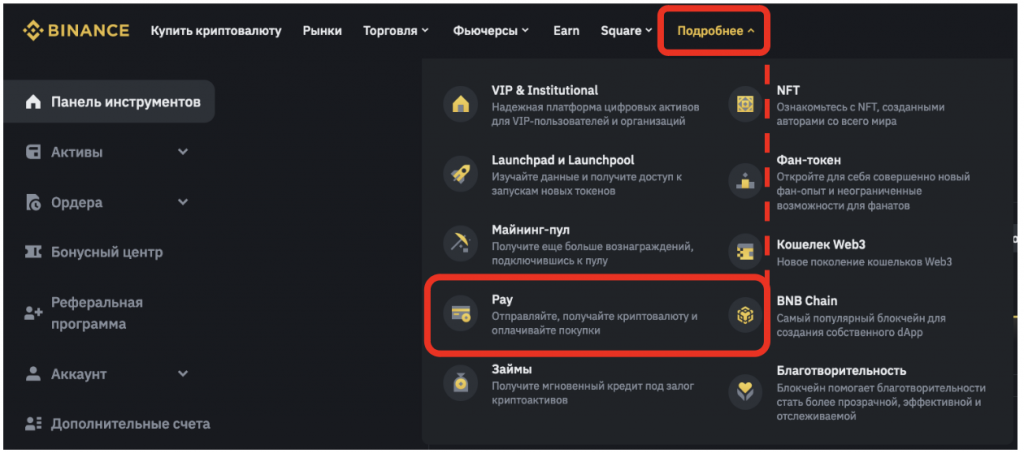This screenshot has height=453, width=1024.
Task: Click the Pay card icon
Action: (x=461, y=314)
